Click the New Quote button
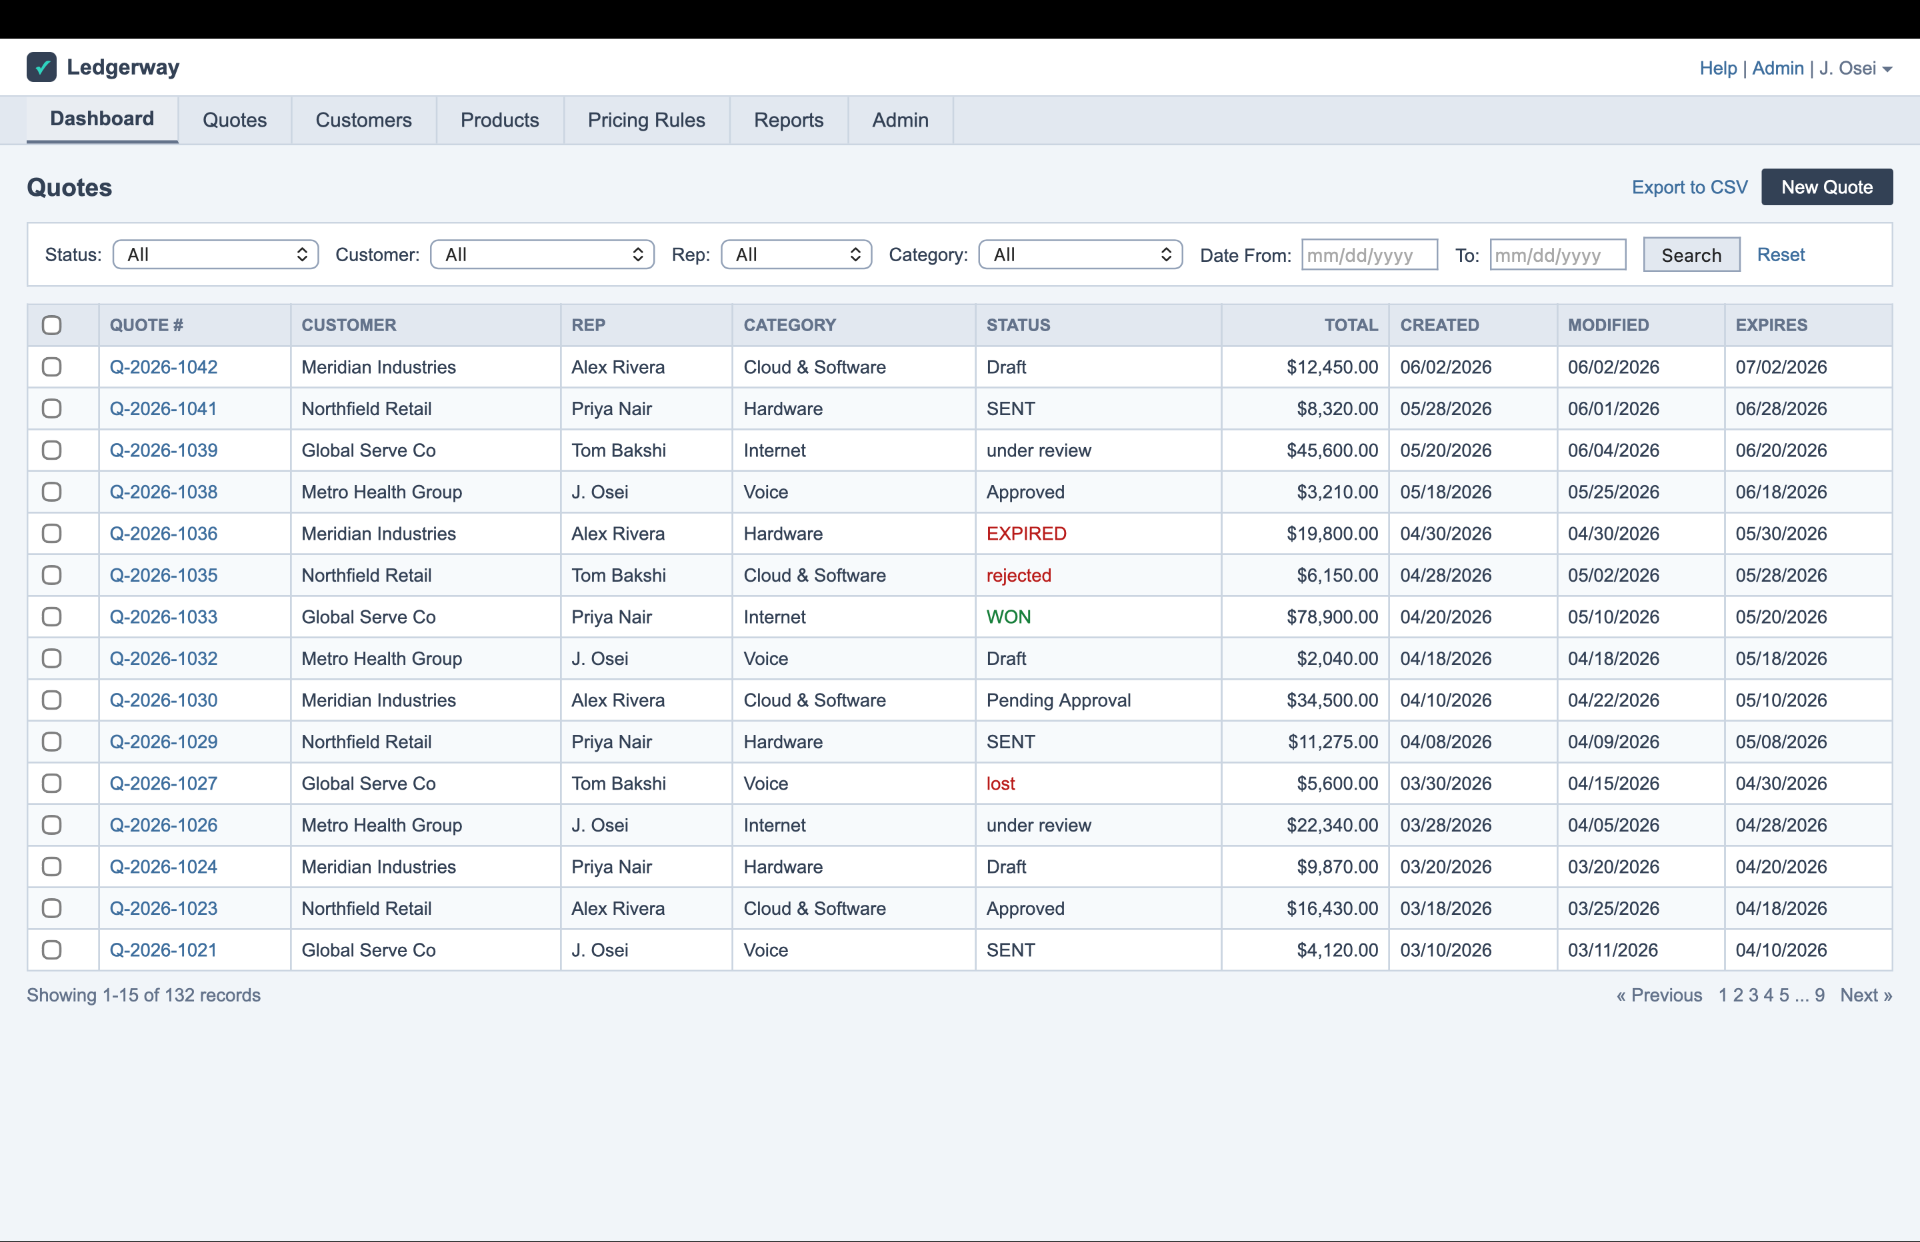 click(x=1827, y=187)
